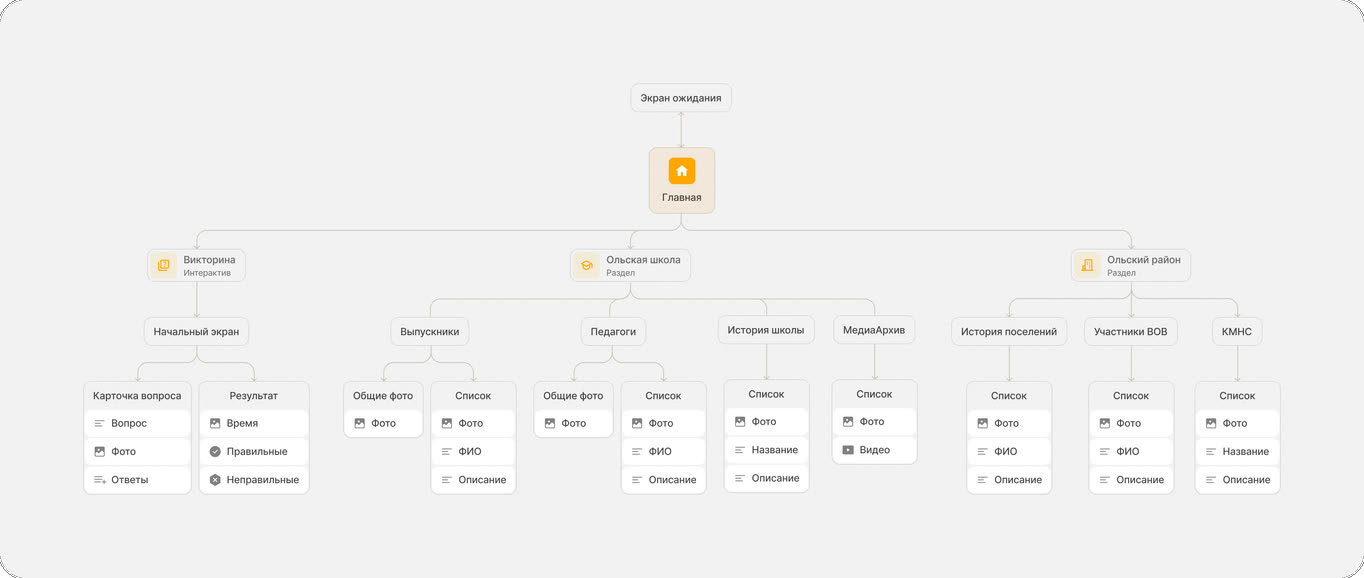Click Список header under Участники ВОВ
This screenshot has width=1364, height=578.
click(1131, 395)
